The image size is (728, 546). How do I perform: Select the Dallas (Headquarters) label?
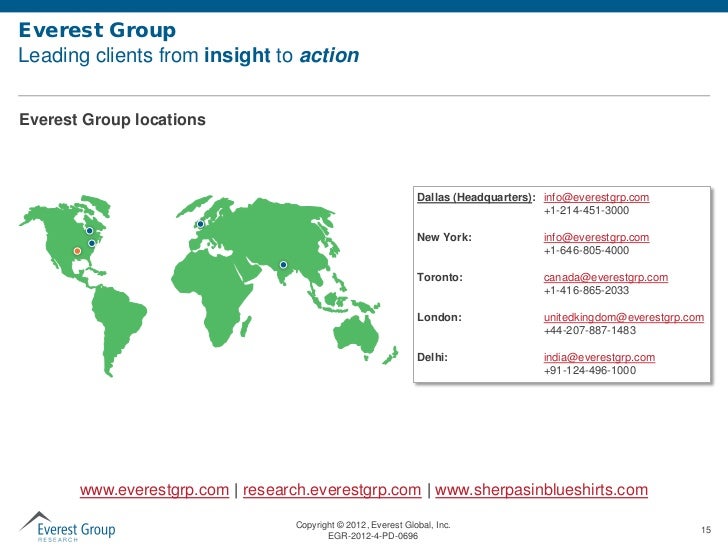point(476,197)
